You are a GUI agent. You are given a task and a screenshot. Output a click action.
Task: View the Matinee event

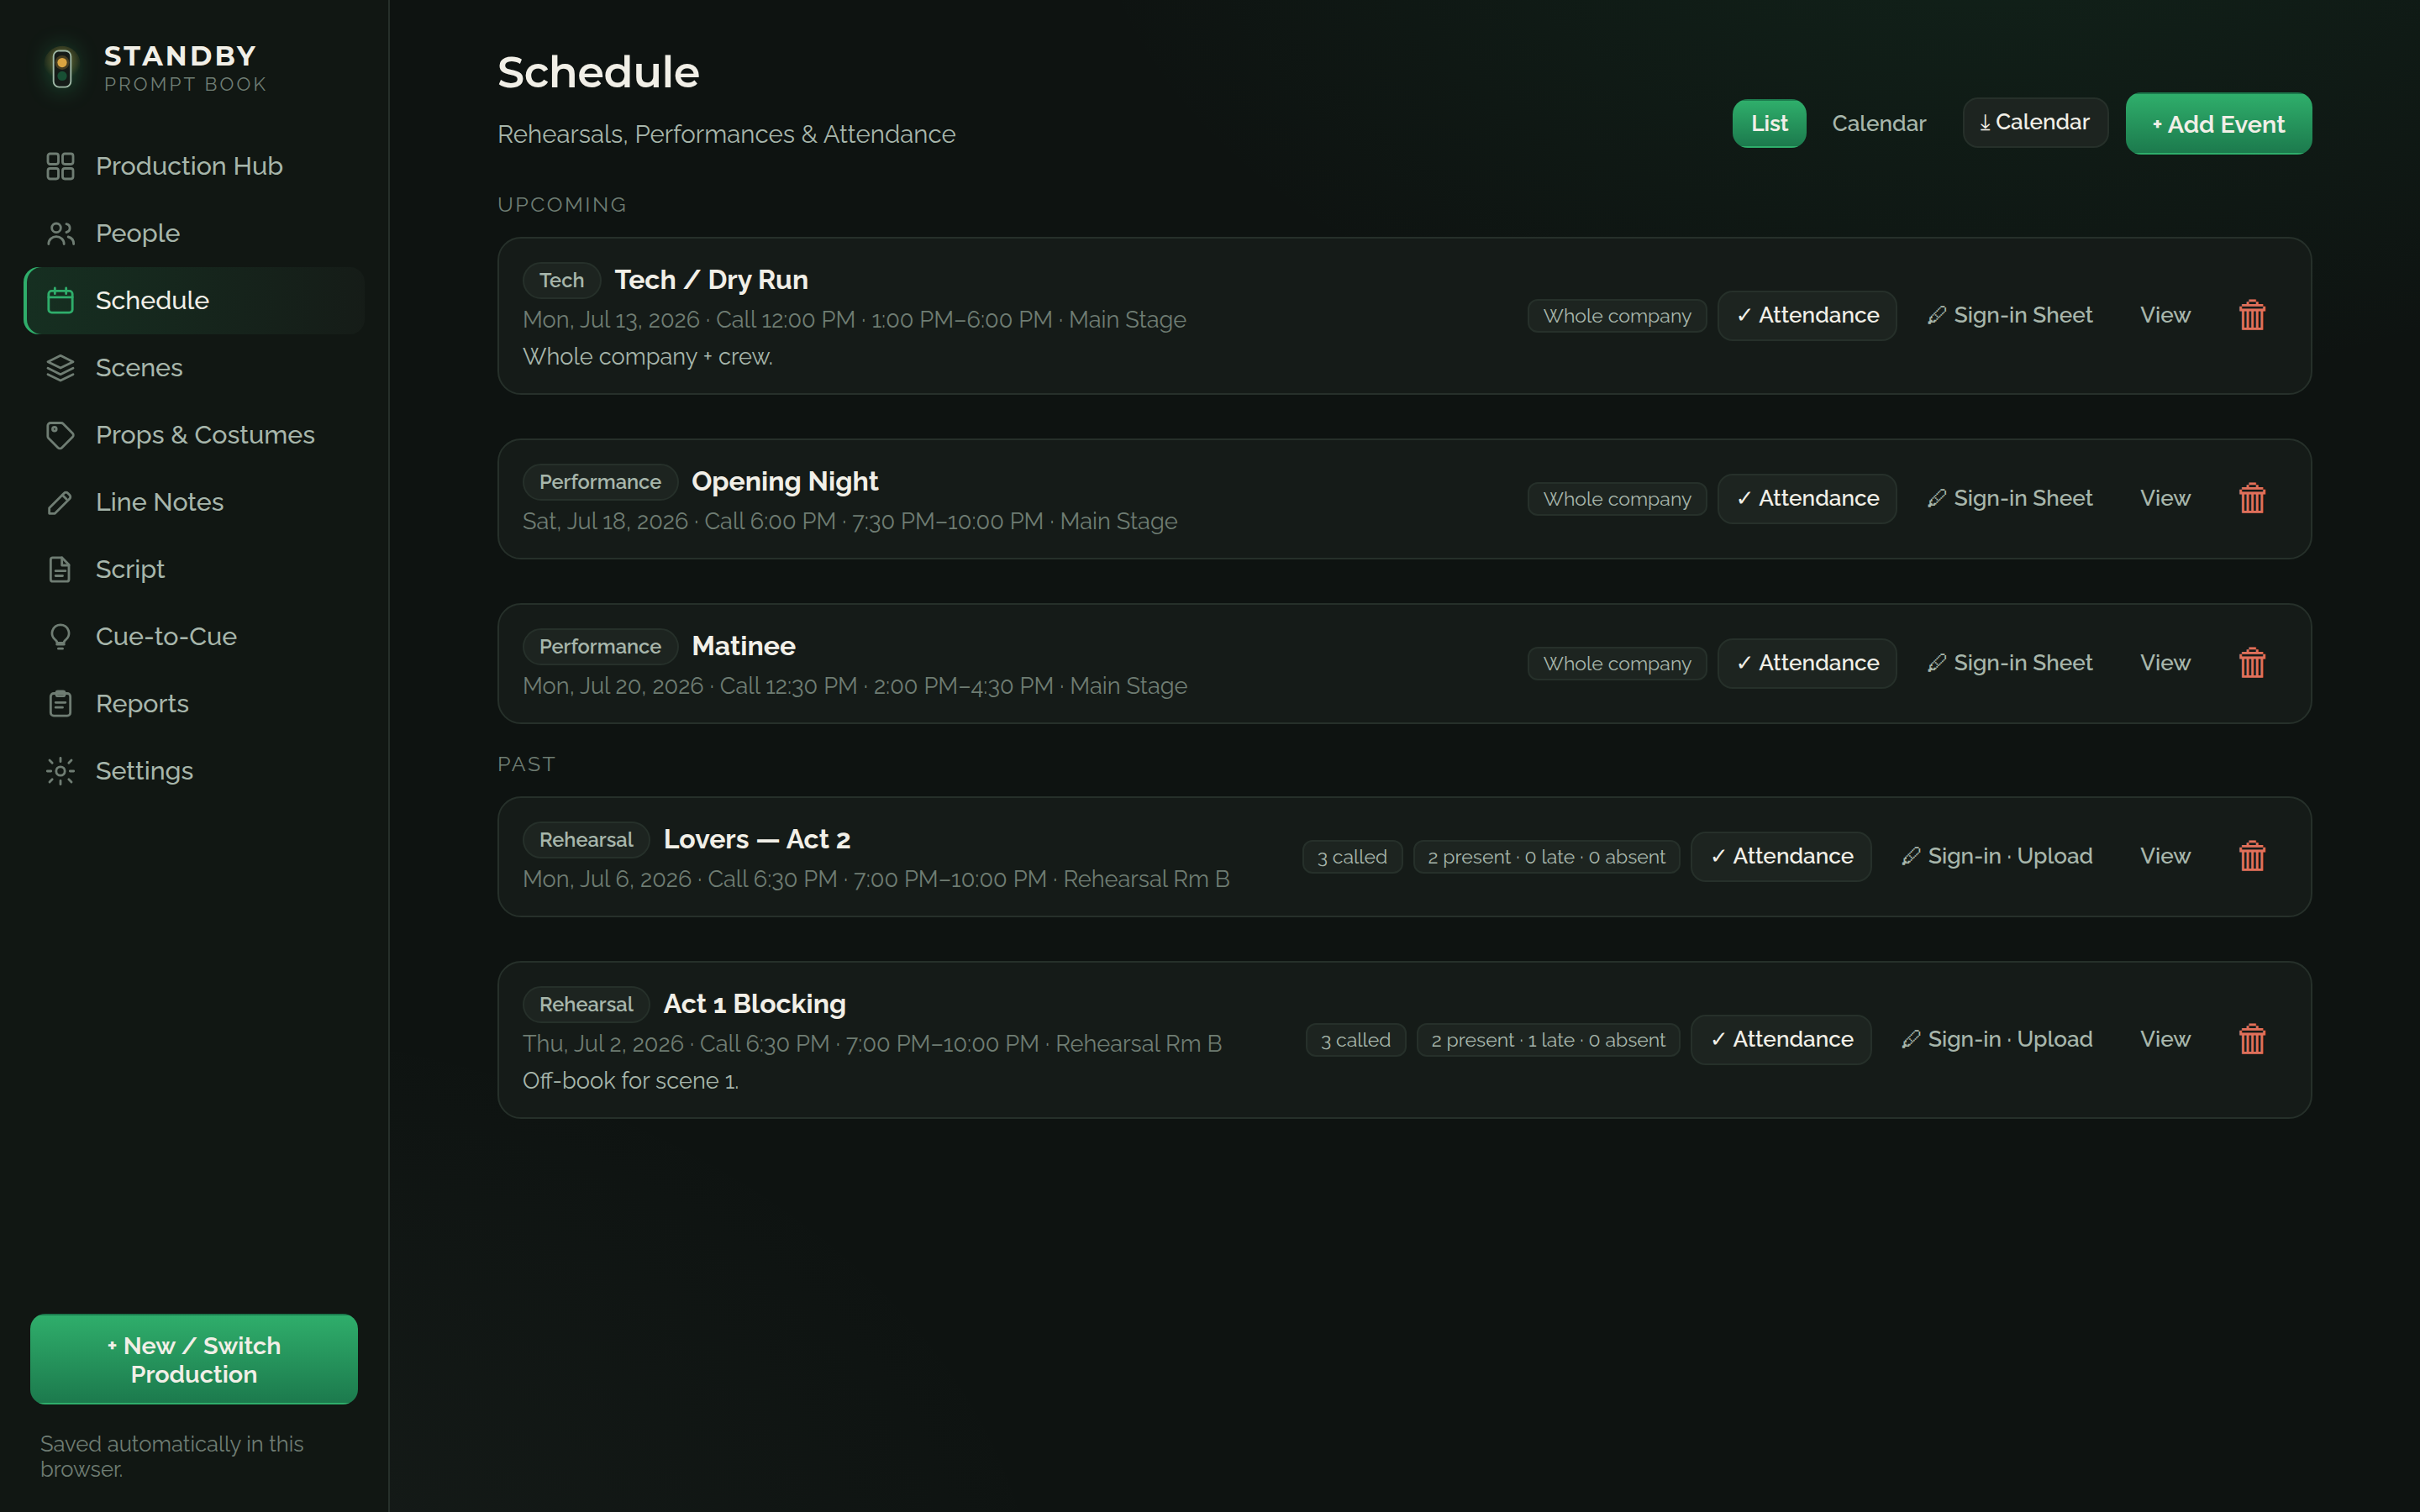click(2165, 664)
